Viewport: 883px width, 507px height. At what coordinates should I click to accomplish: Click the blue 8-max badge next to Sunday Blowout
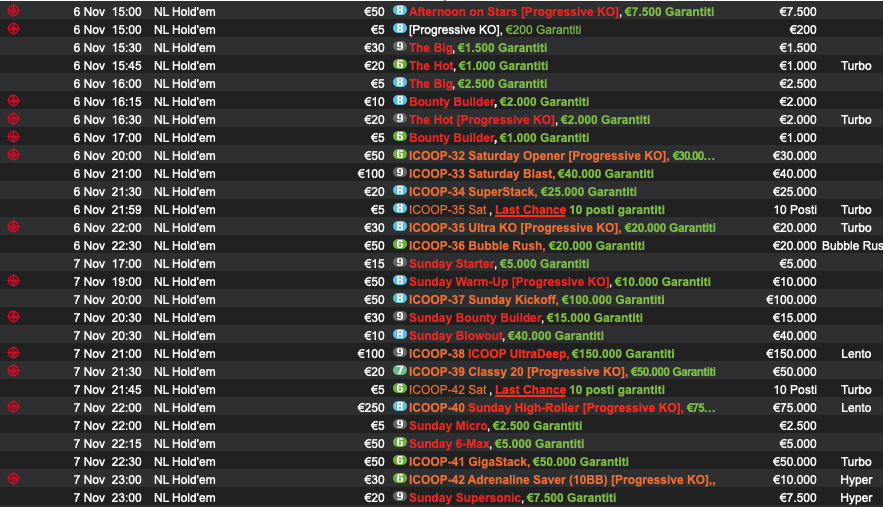(400, 335)
